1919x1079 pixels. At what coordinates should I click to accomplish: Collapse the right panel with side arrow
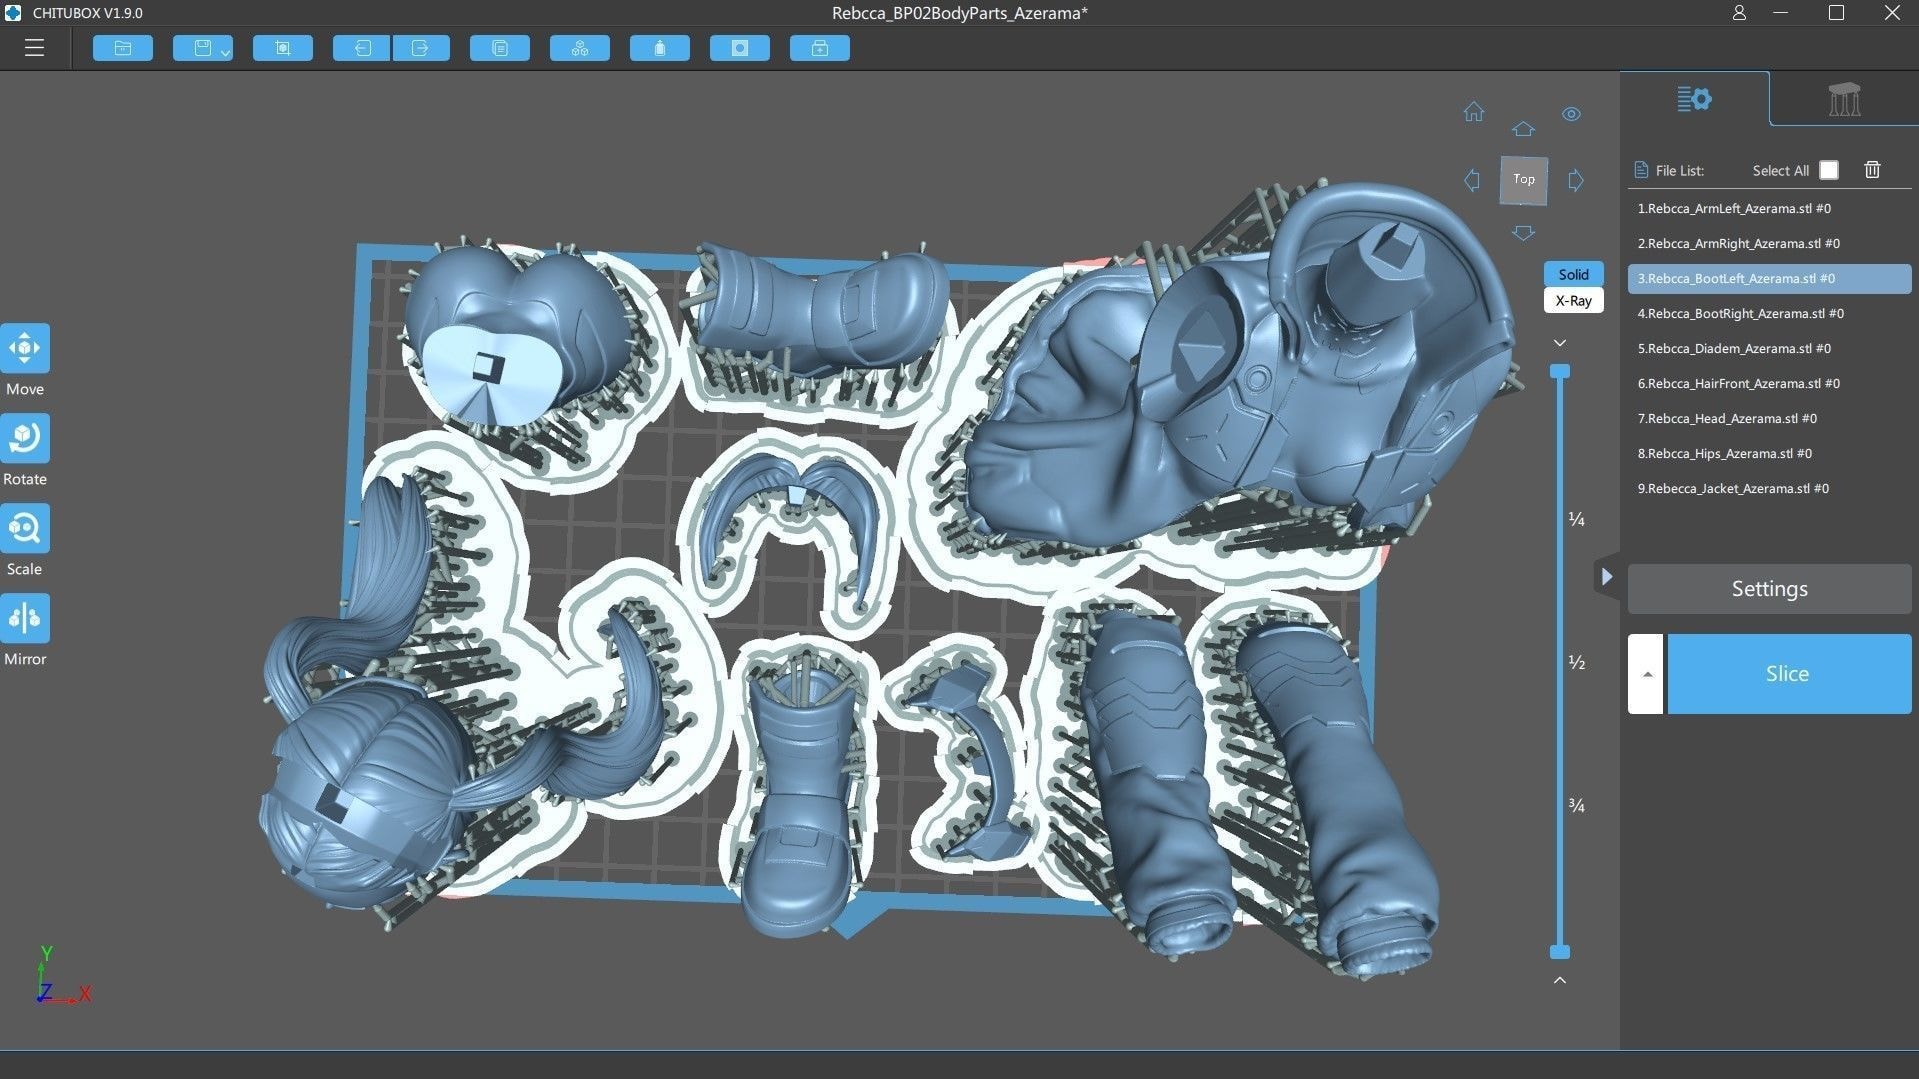[1606, 577]
